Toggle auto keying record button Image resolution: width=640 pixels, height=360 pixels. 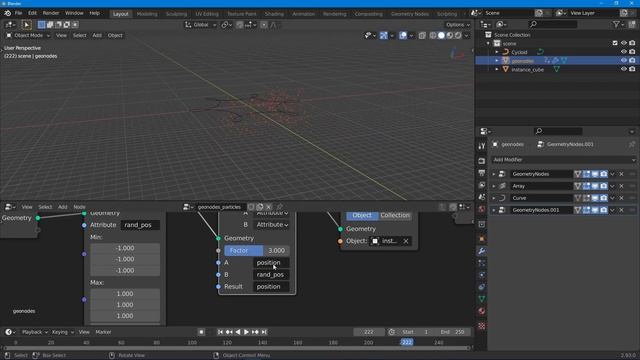(201, 332)
